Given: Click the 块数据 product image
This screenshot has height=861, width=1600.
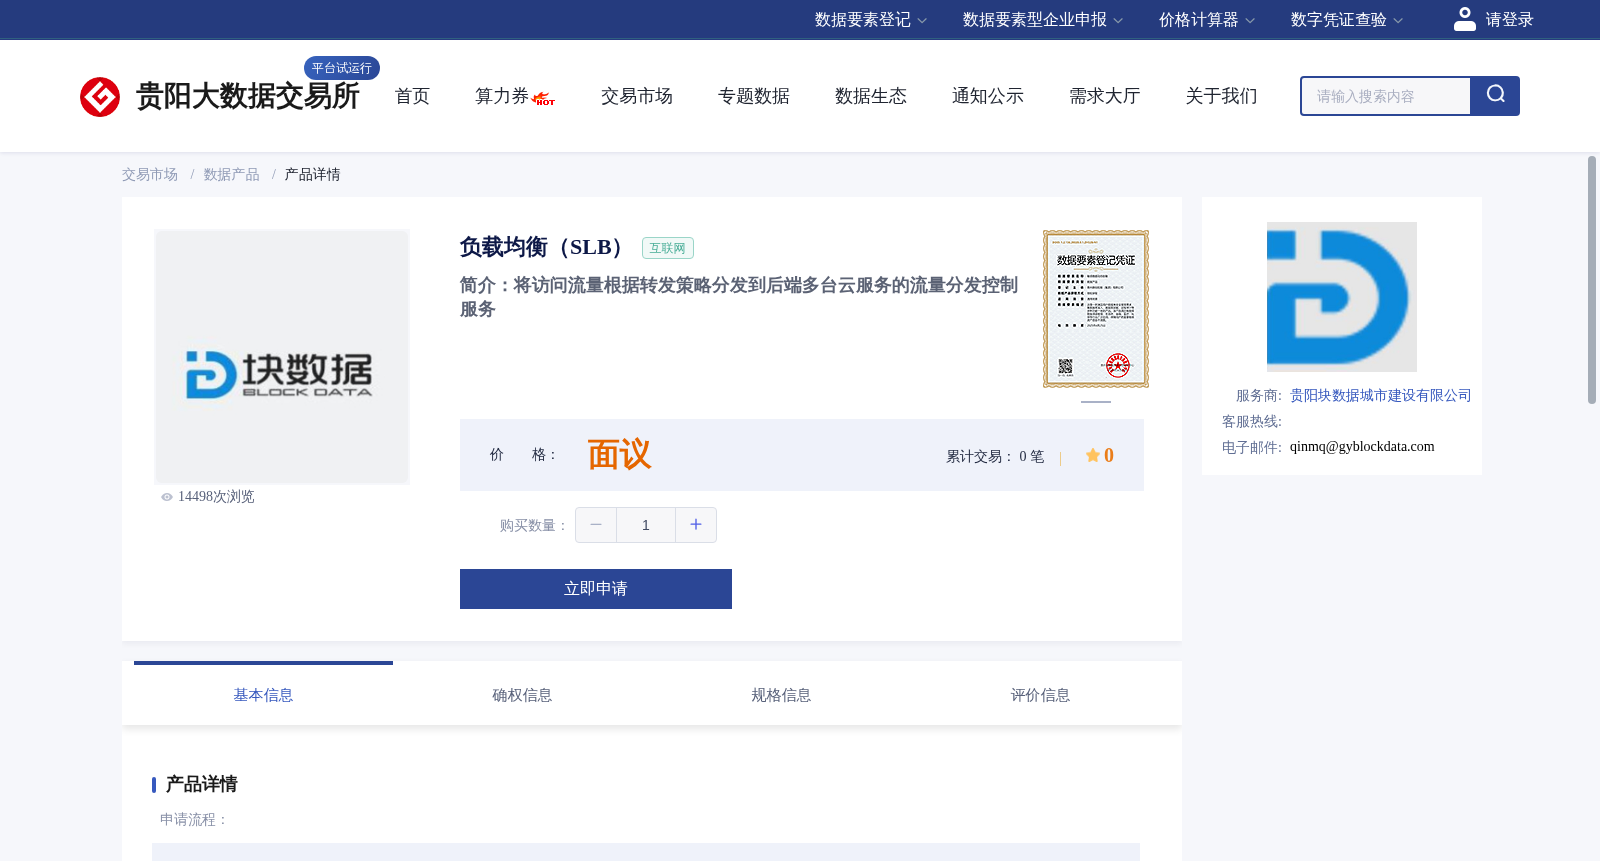Looking at the screenshot, I should point(282,357).
